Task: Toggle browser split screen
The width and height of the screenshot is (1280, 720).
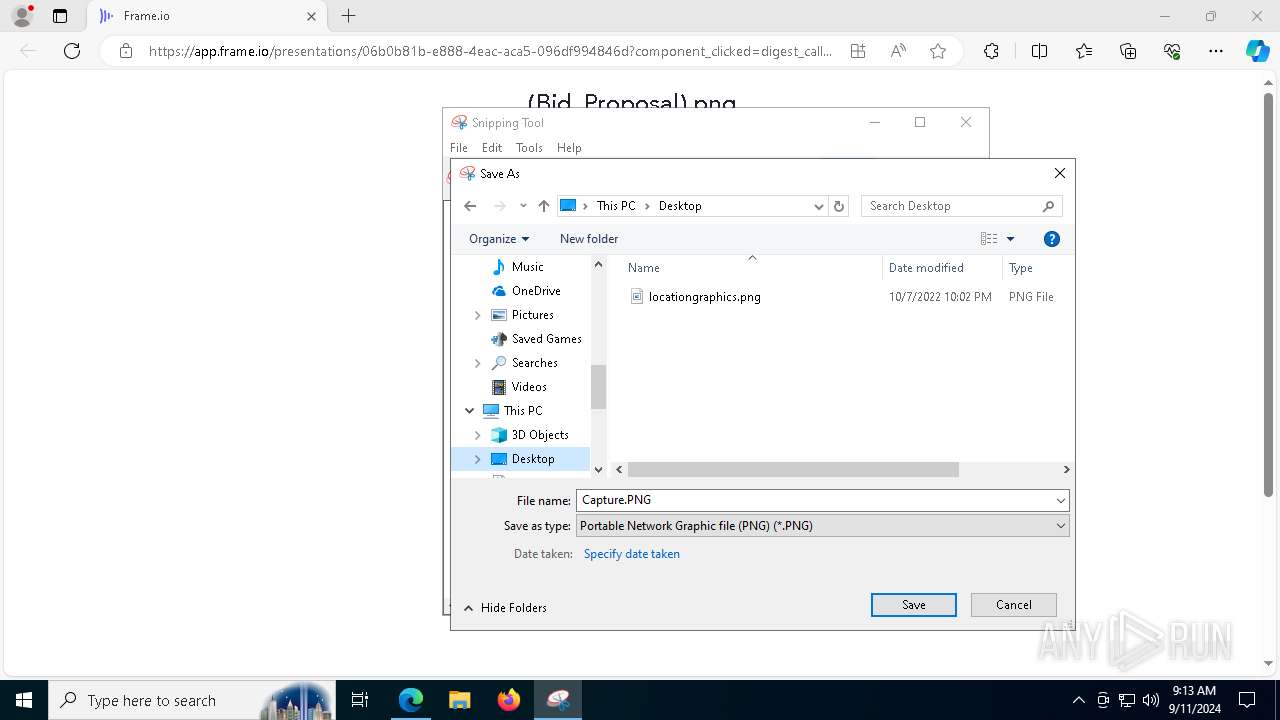Action: coord(1039,51)
